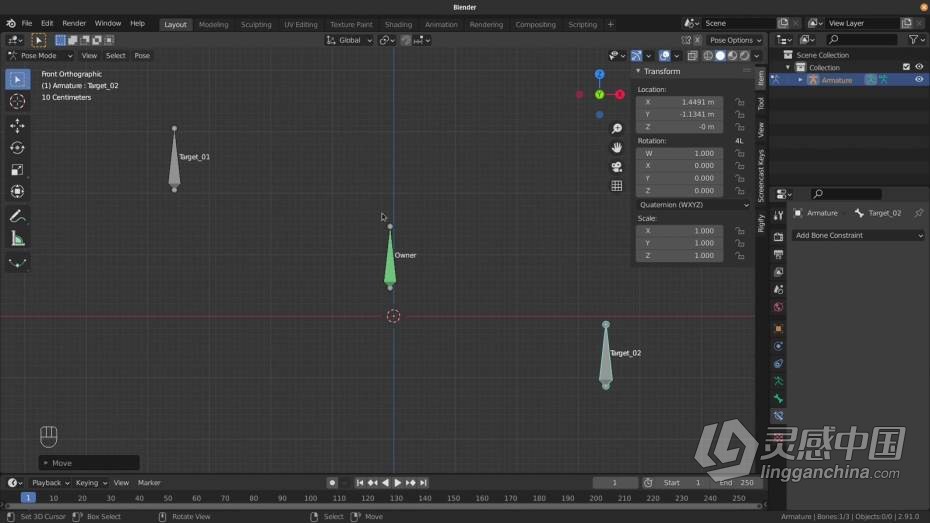Open the Render menu

[x=74, y=23]
